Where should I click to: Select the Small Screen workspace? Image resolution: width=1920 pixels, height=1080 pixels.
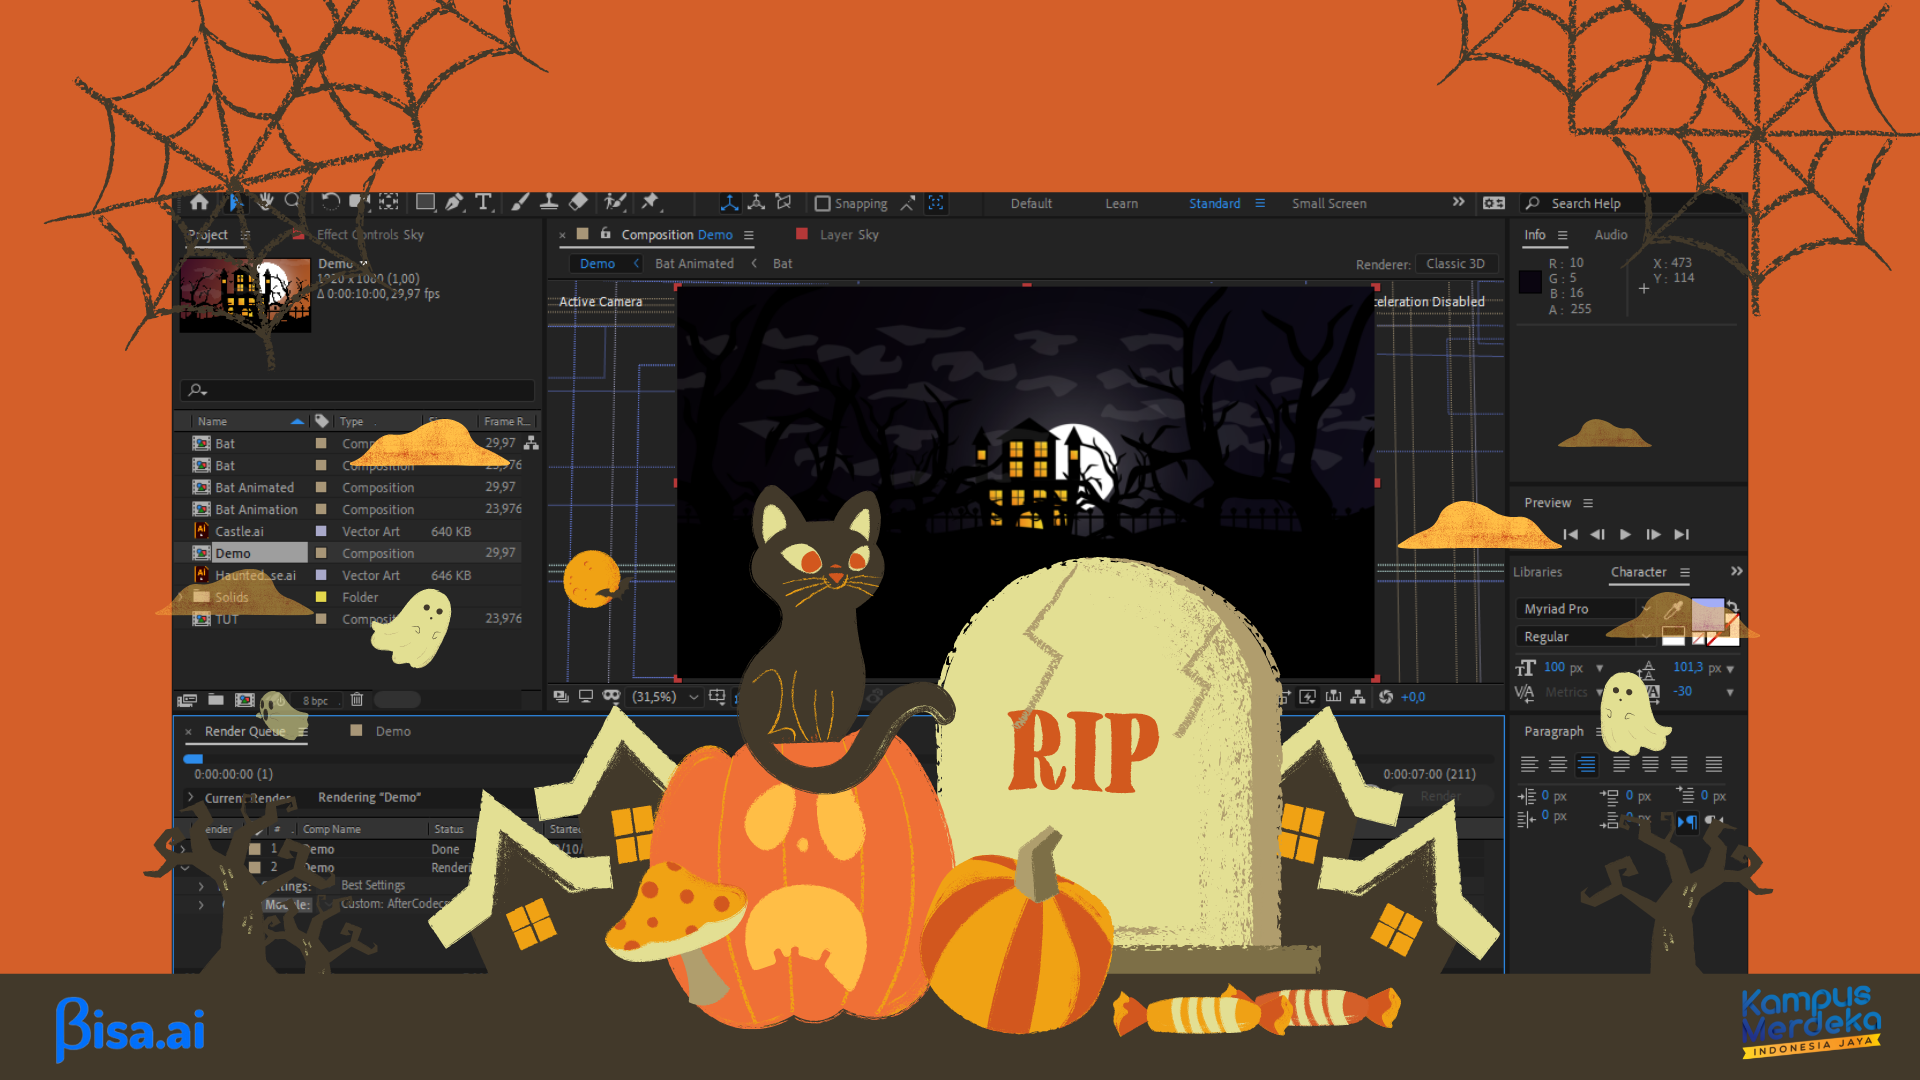1329,203
